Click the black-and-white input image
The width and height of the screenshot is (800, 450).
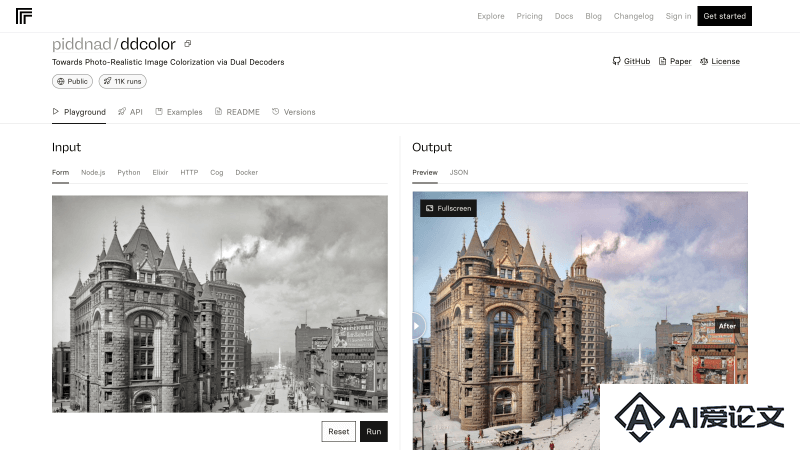(x=220, y=304)
